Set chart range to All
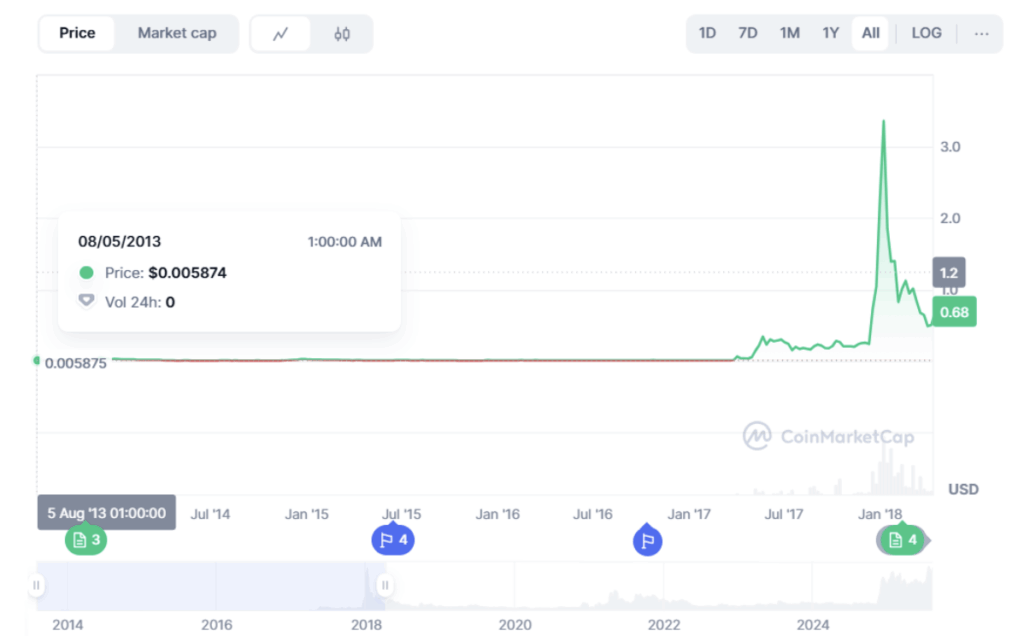This screenshot has width=1024, height=636. [871, 33]
